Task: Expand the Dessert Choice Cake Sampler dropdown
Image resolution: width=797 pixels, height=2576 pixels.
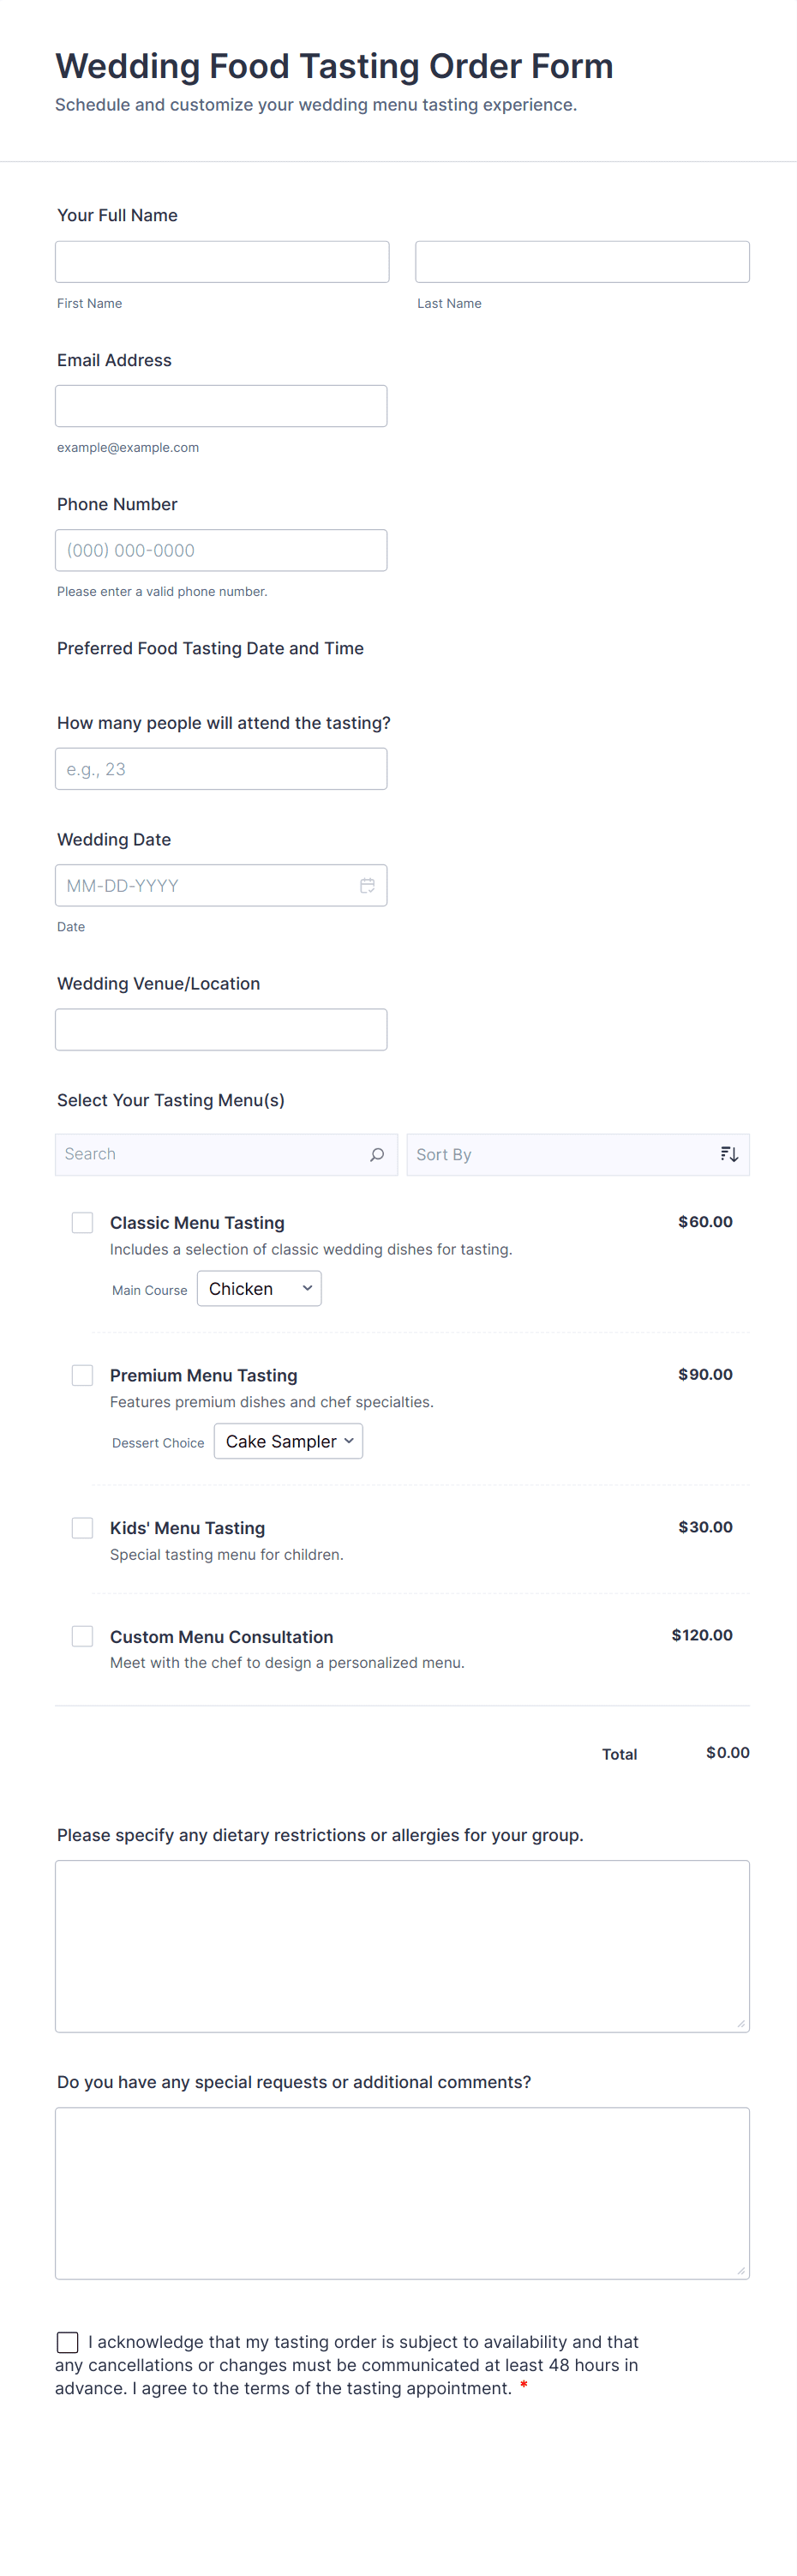Action: [x=288, y=1441]
